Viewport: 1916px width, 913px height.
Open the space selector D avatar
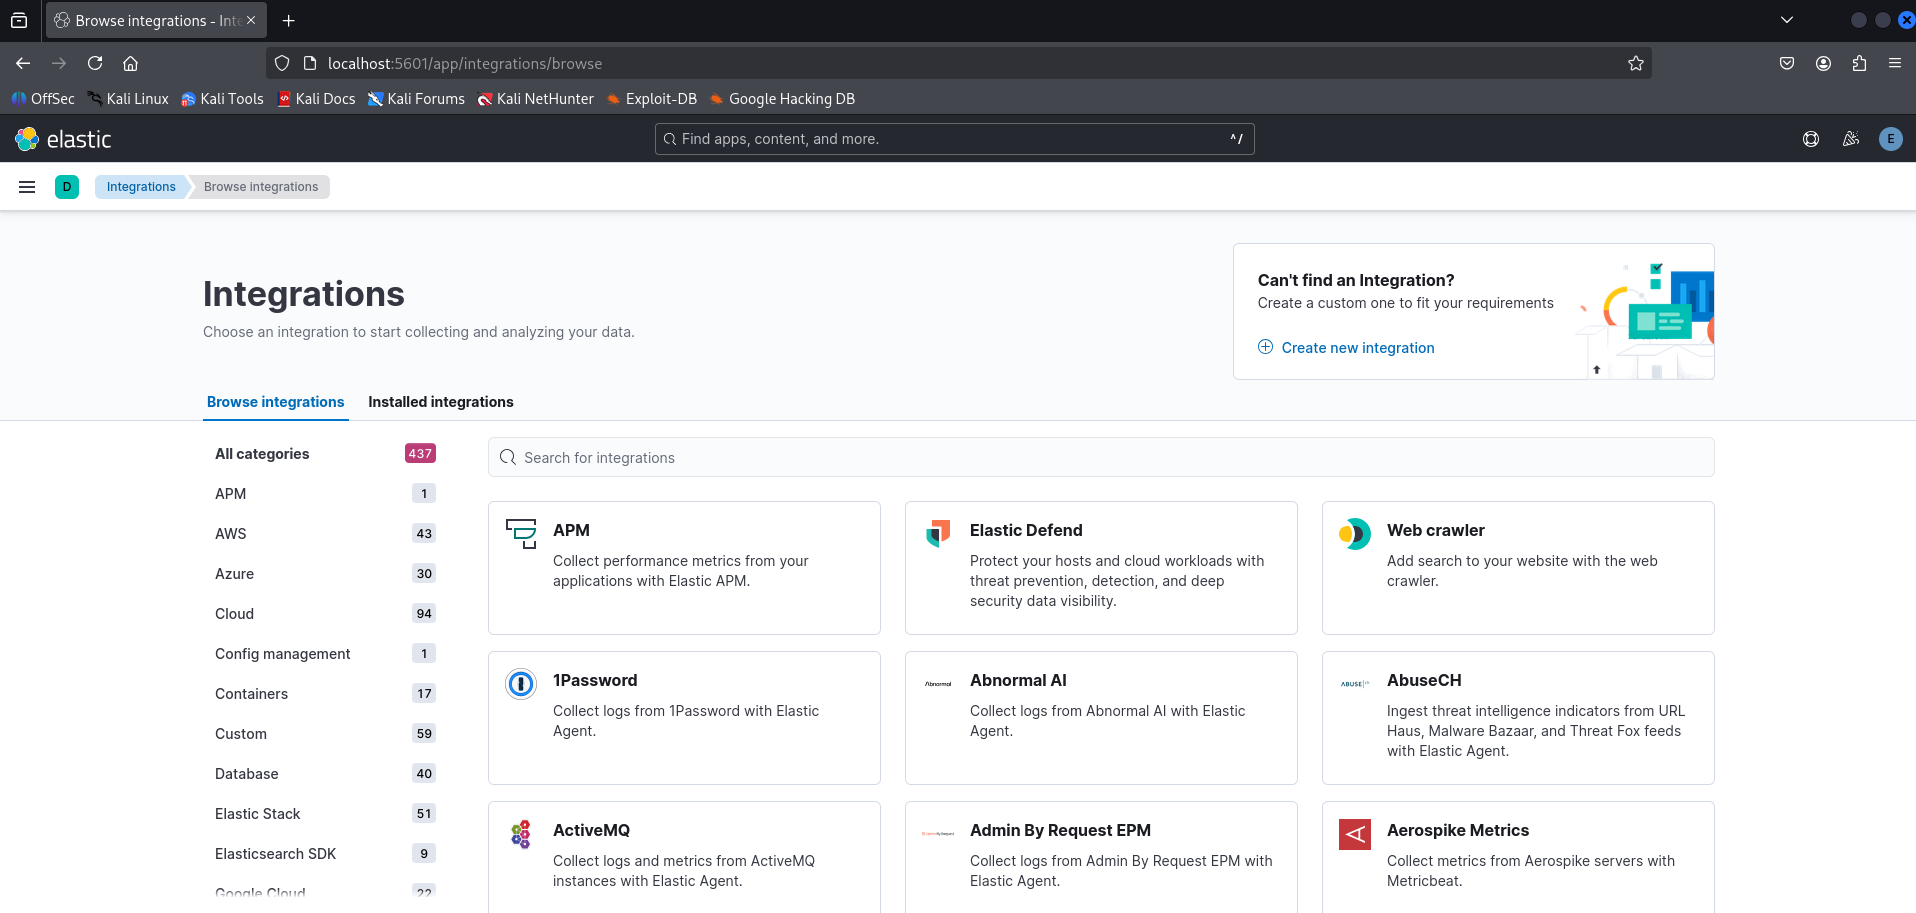(x=67, y=187)
